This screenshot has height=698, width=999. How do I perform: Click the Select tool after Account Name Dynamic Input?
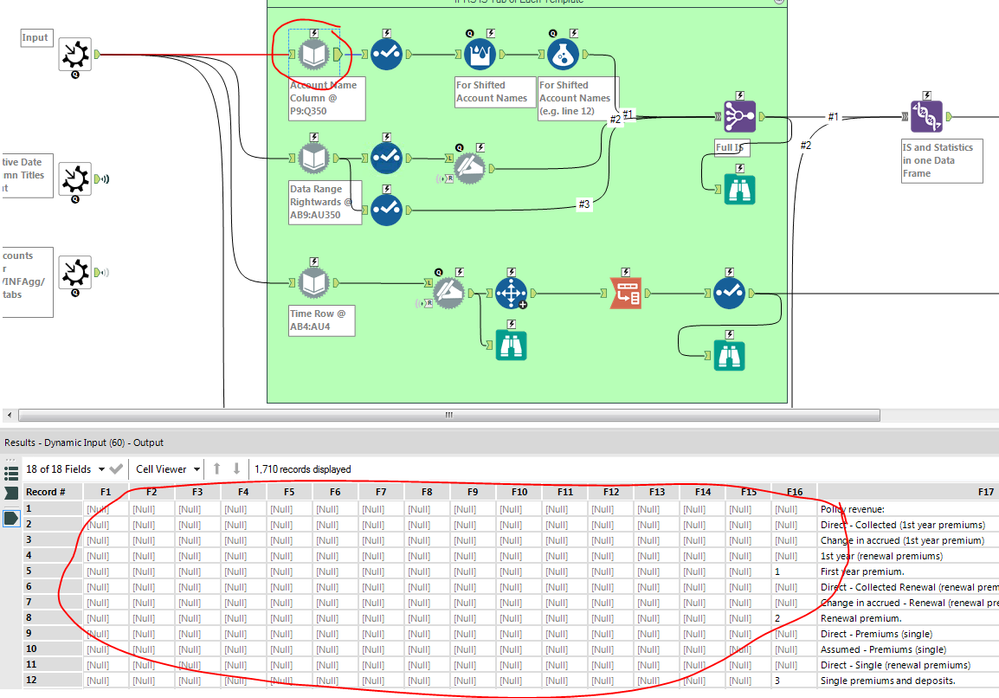pyautogui.click(x=387, y=54)
